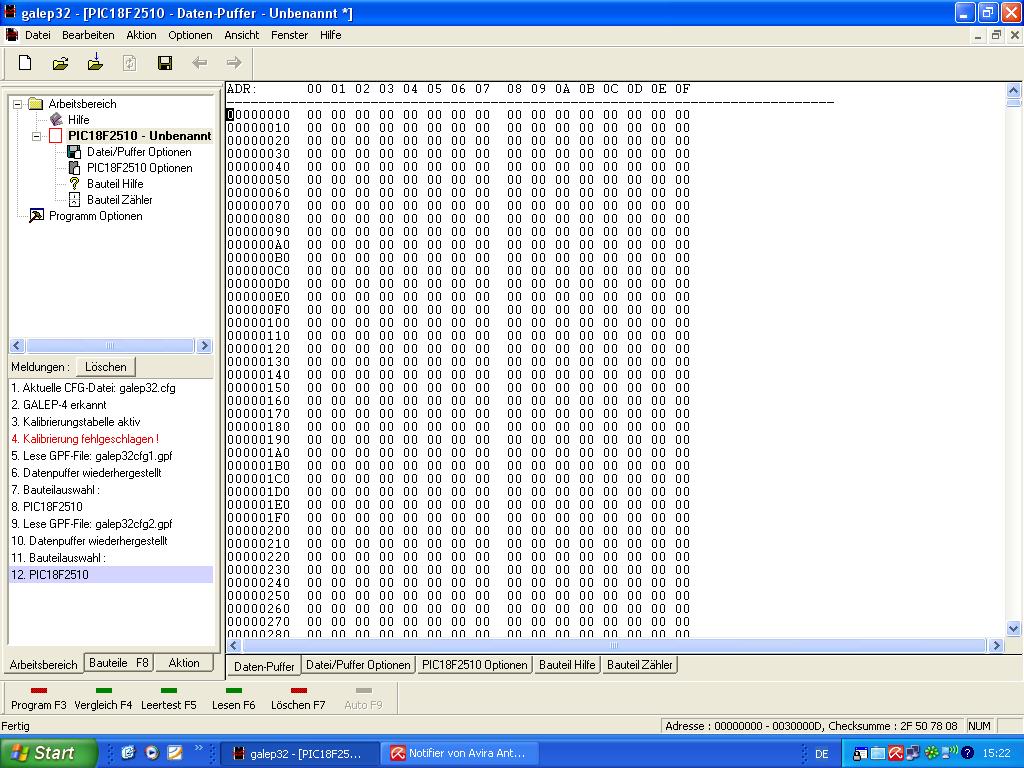The width and height of the screenshot is (1024, 768).
Task: Click the New file toolbar icon
Action: coord(25,63)
